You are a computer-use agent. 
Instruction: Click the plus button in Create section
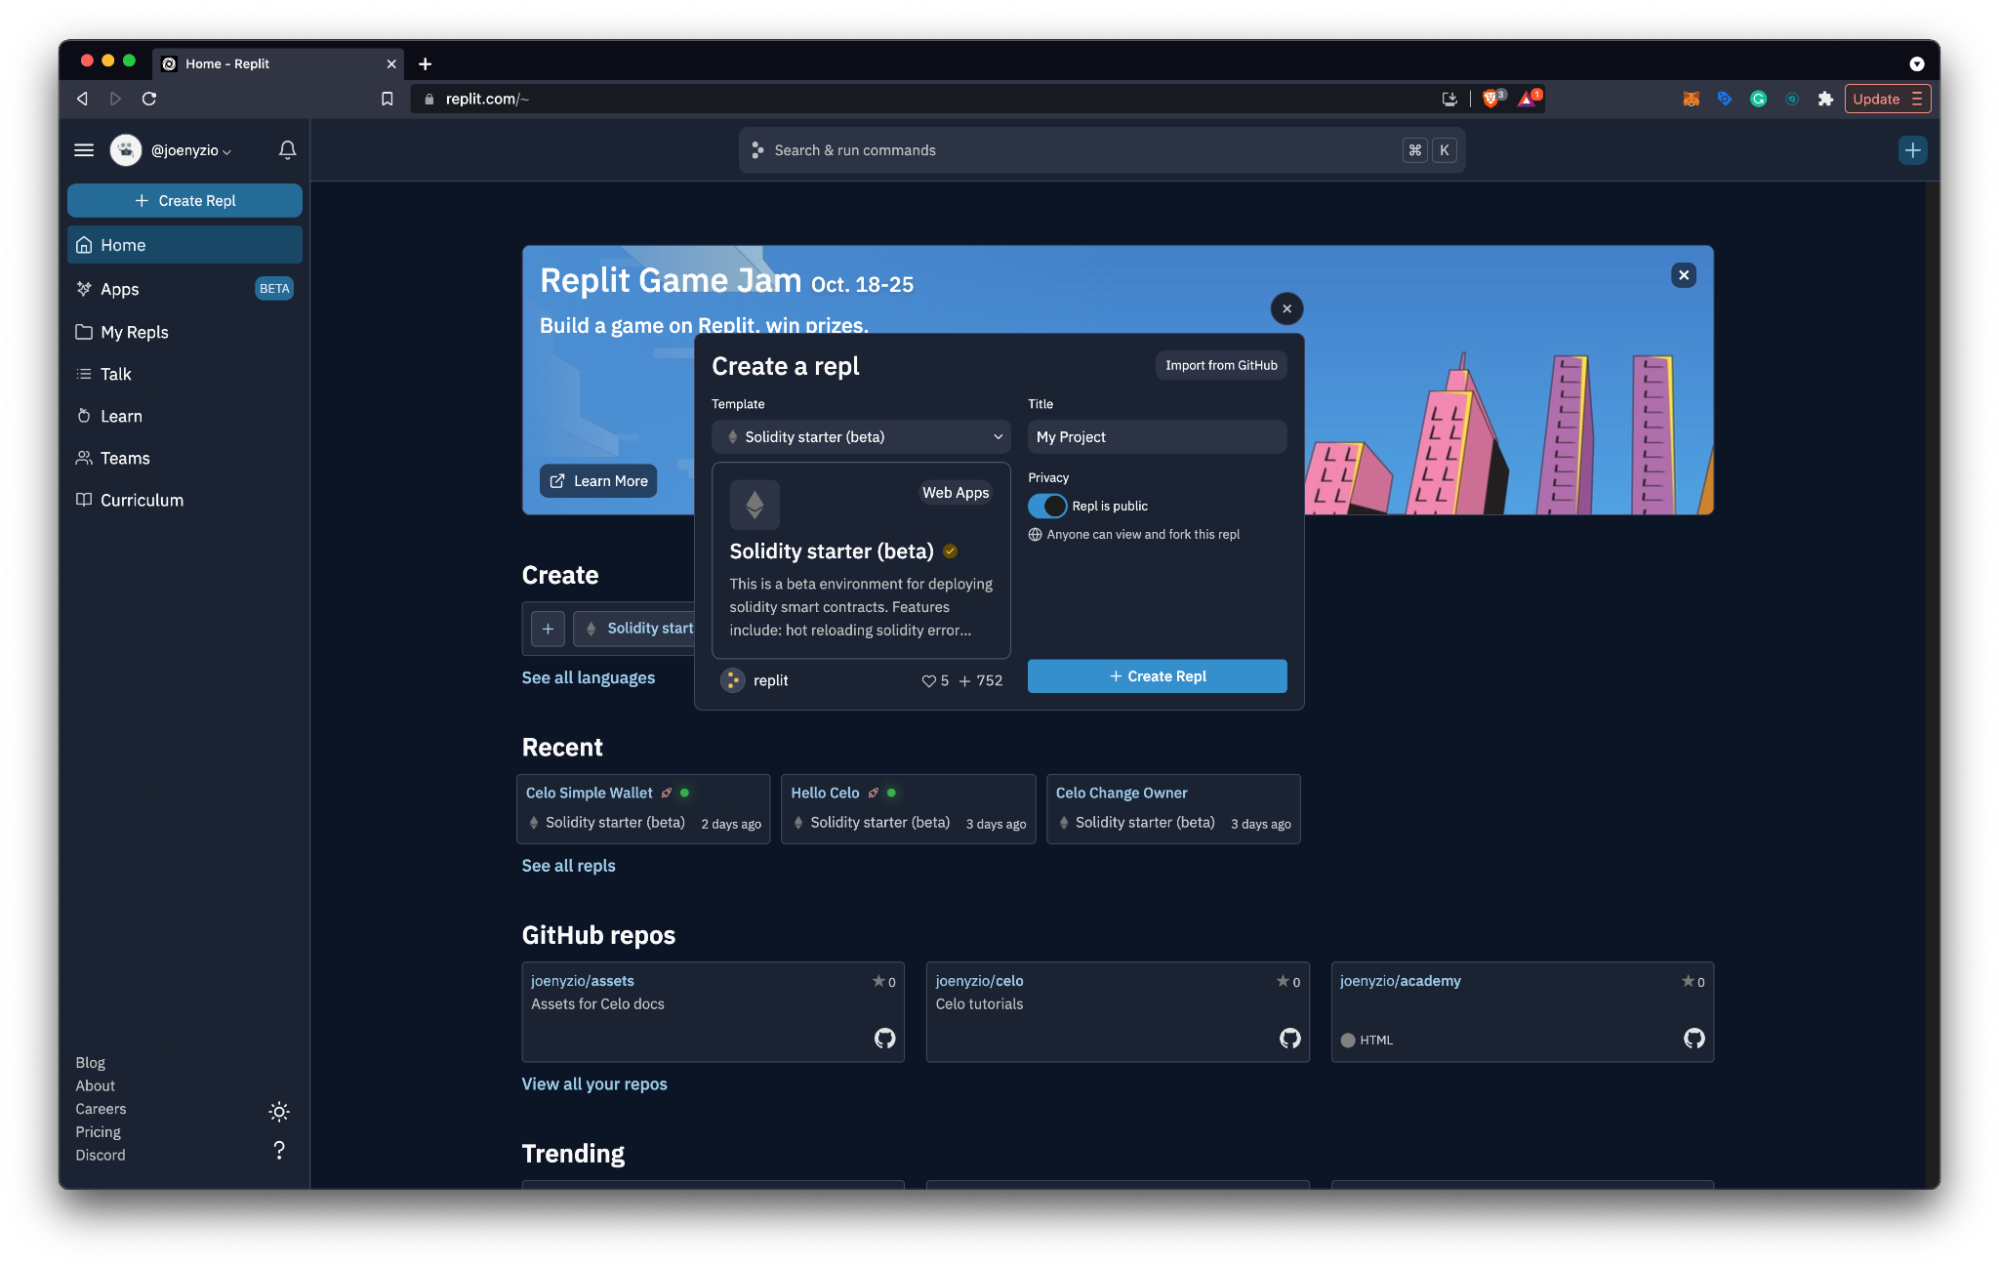pos(547,628)
